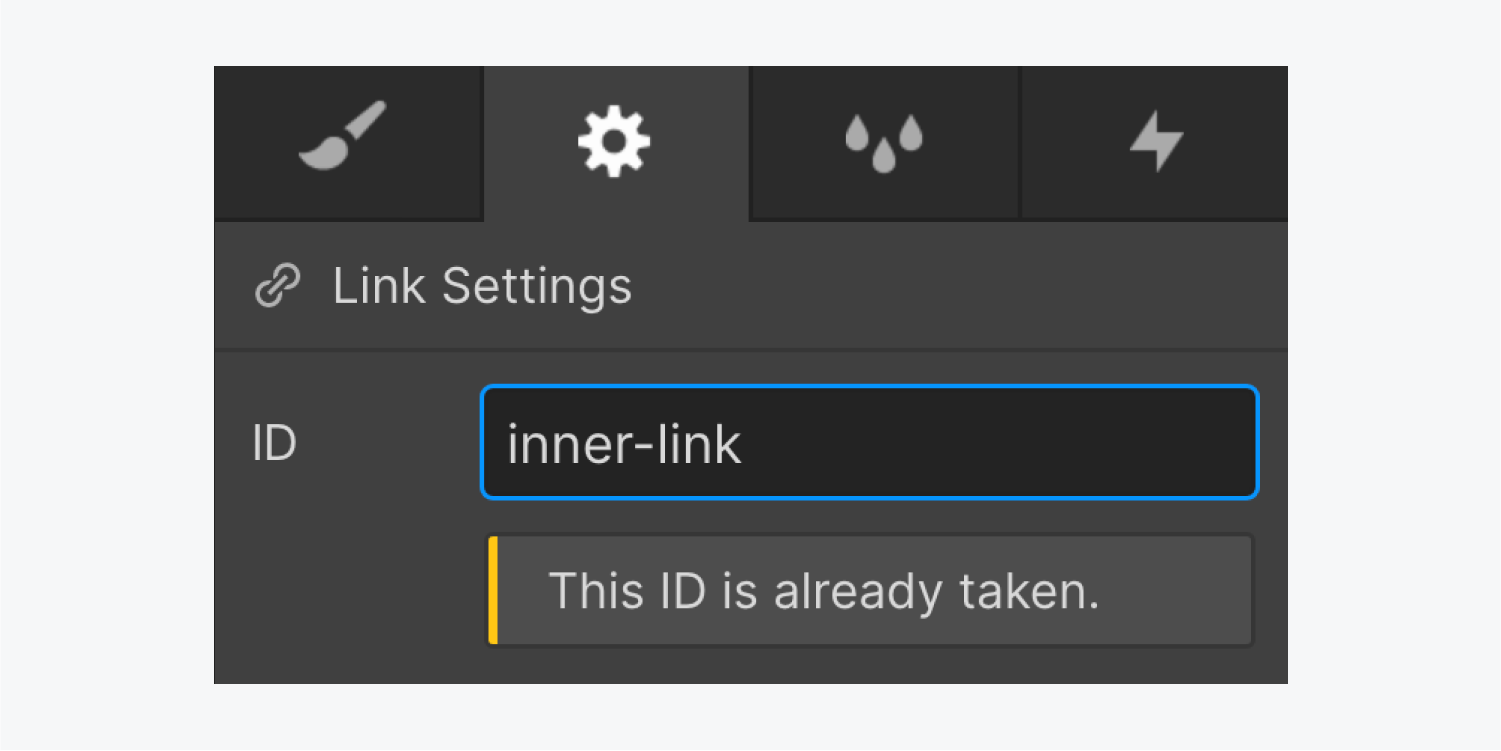Place cursor at end of inner-link value
This screenshot has height=751, width=1501.
pos(743,445)
